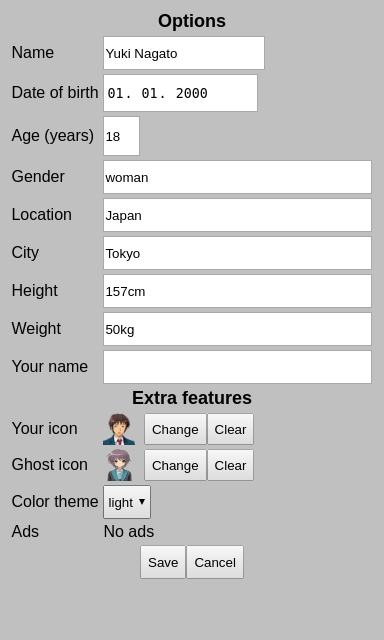
Task: Focus the Location field showing Japan
Action: tap(237, 215)
